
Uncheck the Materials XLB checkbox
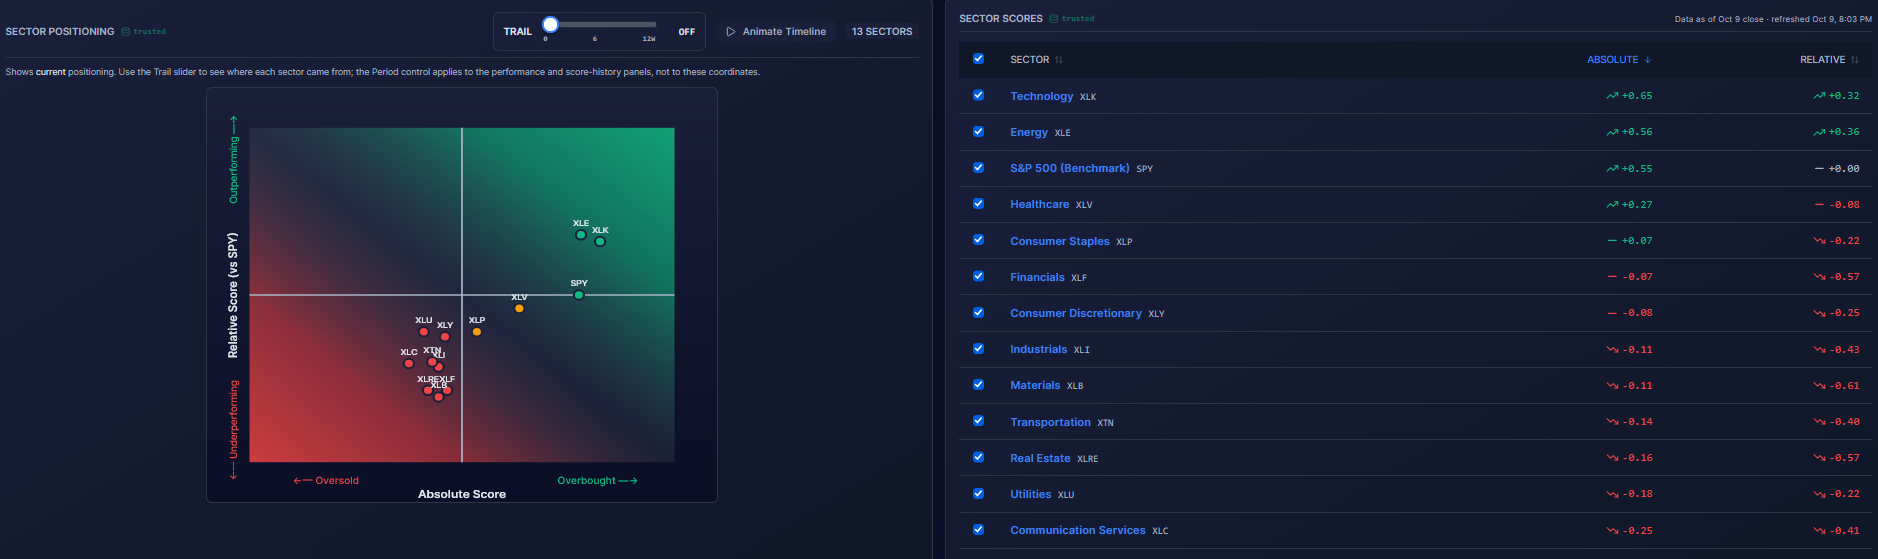978,384
